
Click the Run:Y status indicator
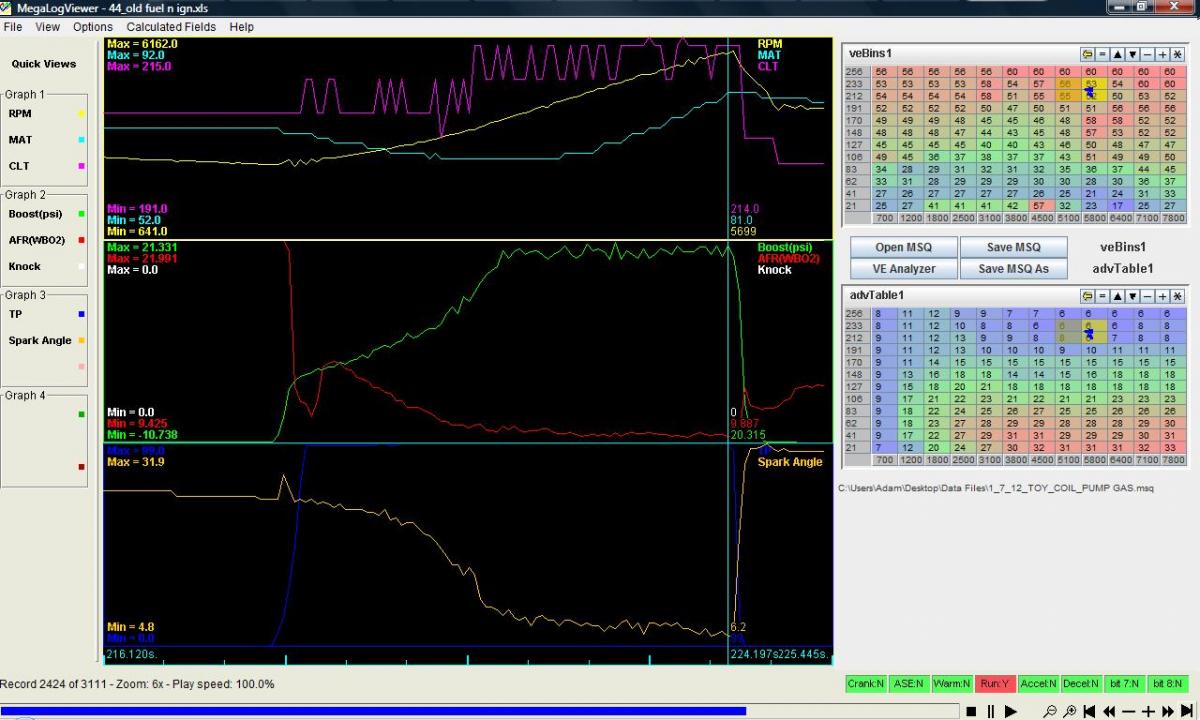coord(994,684)
